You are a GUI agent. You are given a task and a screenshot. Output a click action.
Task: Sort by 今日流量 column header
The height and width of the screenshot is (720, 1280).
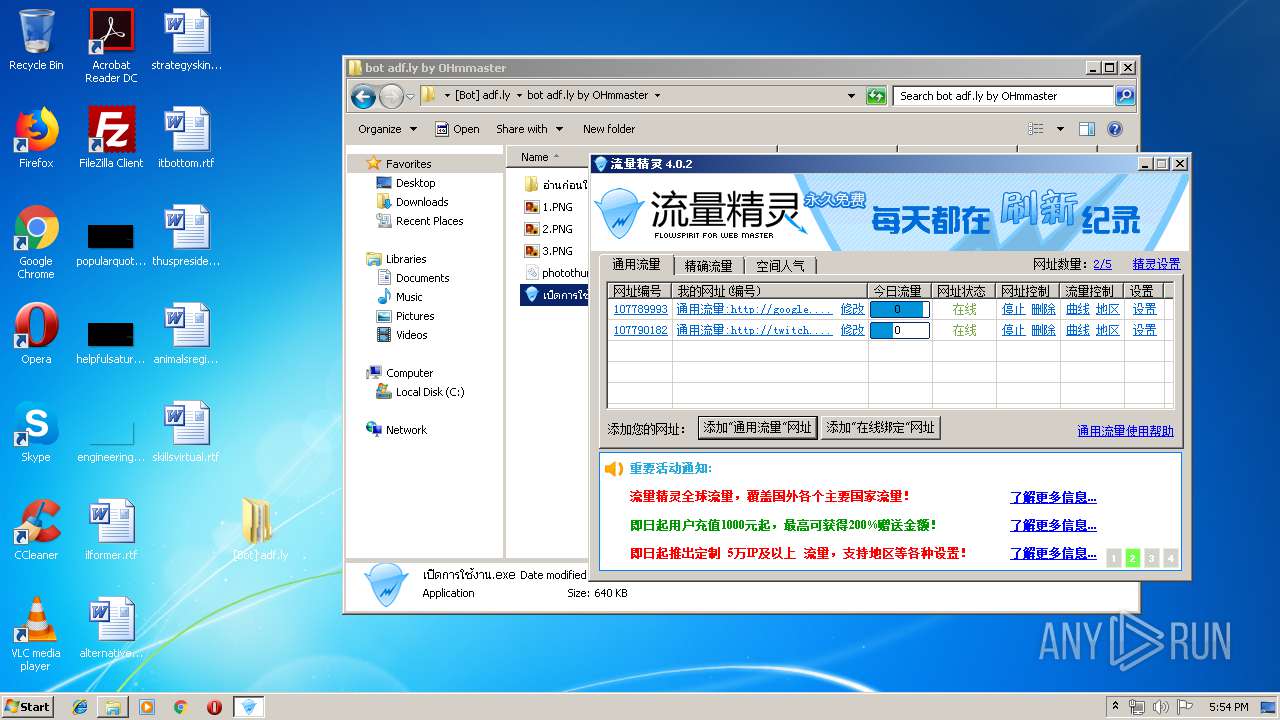coord(899,291)
